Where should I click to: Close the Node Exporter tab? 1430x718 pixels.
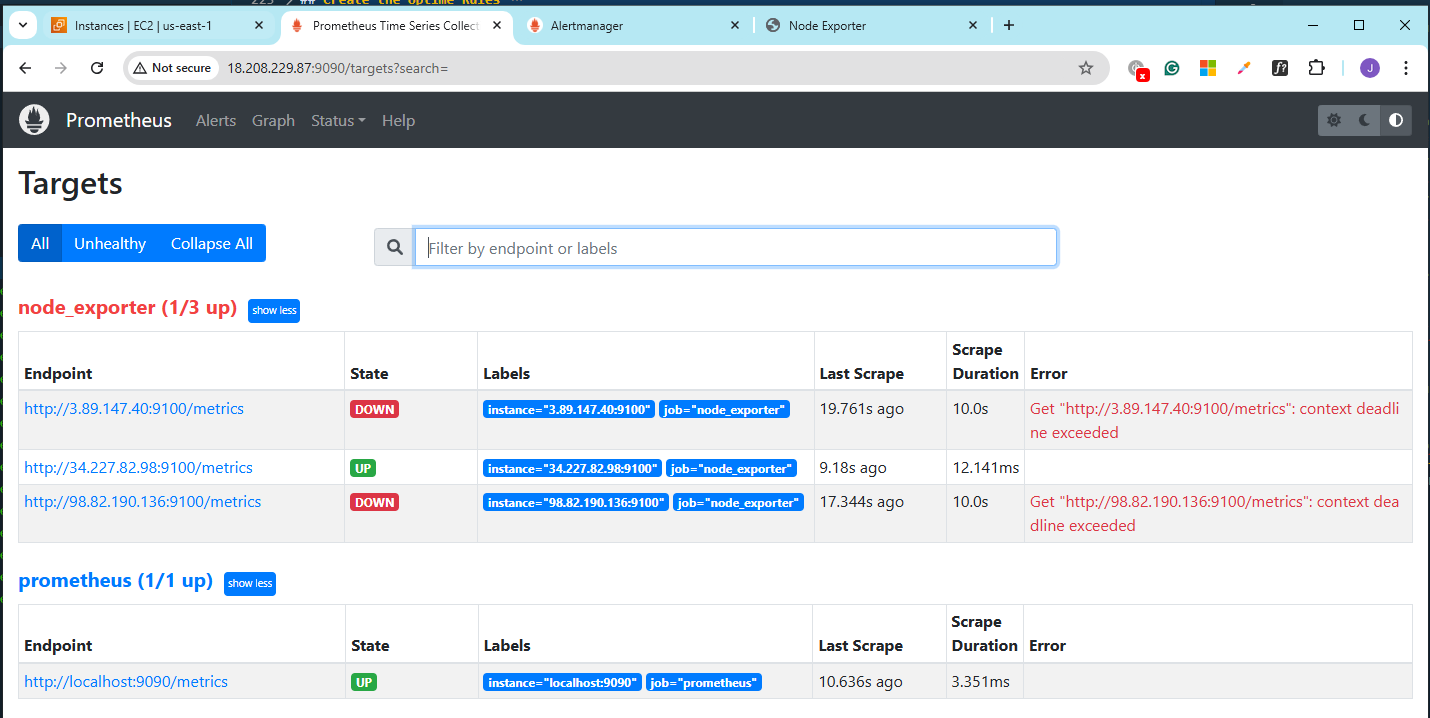point(972,25)
